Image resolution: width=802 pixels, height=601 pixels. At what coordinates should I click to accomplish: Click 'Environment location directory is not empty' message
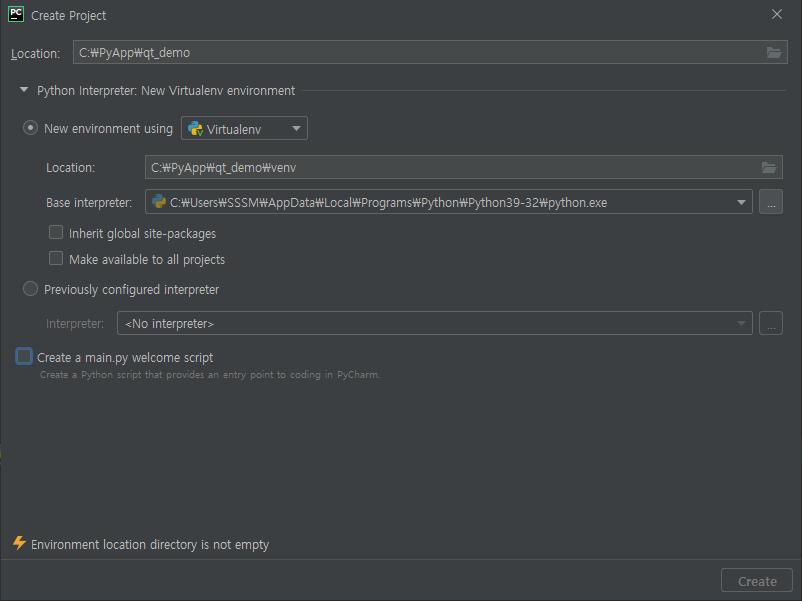tap(150, 545)
